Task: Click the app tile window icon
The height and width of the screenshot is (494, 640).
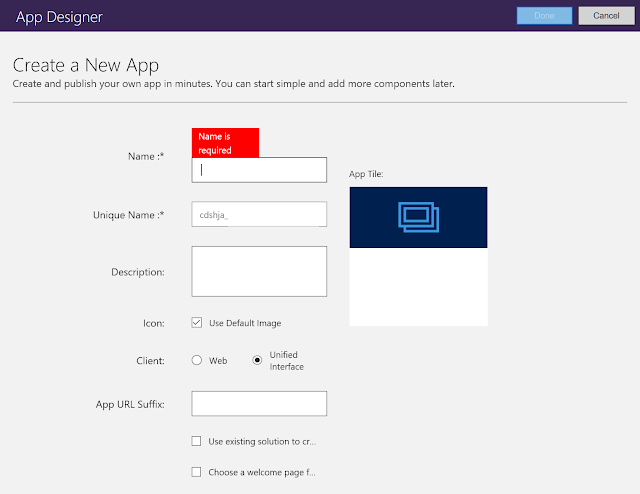Action: coord(418,217)
